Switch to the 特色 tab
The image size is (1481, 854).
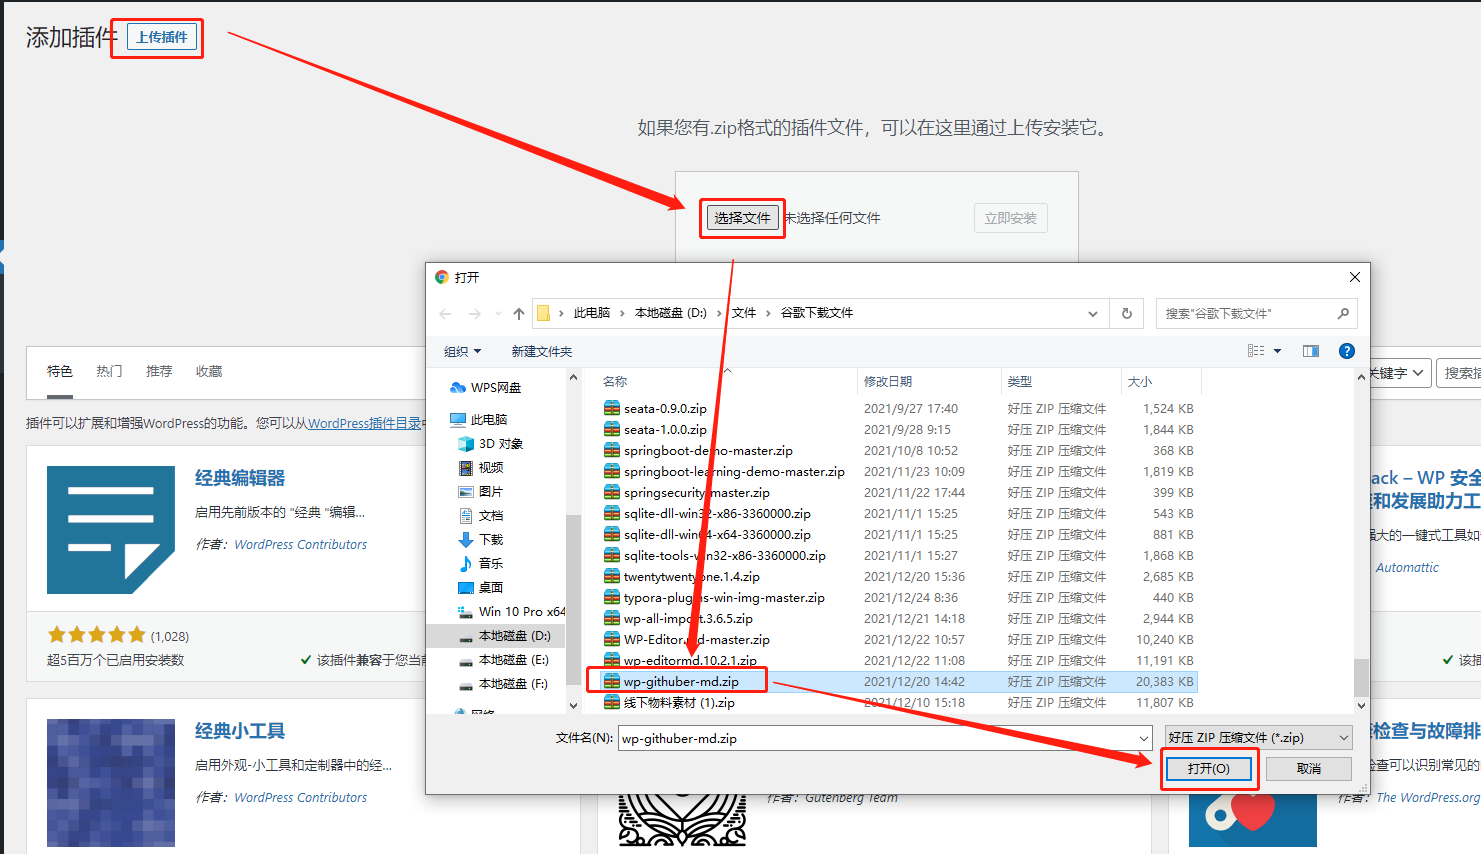point(60,371)
